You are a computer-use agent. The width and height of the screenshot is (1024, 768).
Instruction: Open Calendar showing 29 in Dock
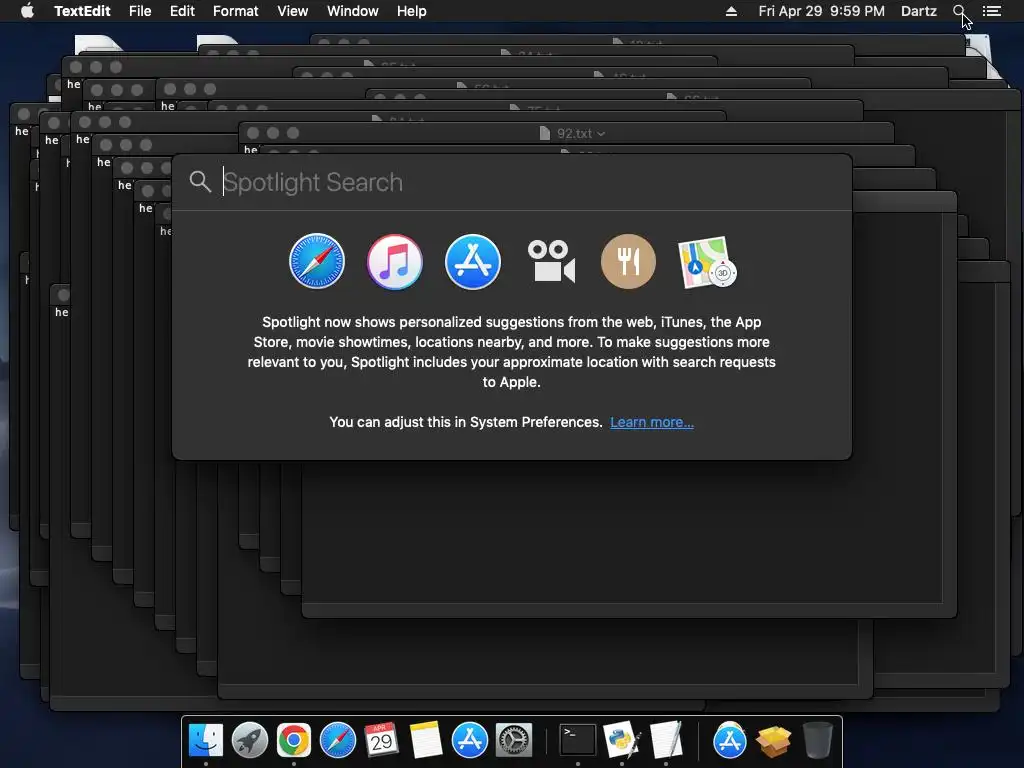(381, 740)
